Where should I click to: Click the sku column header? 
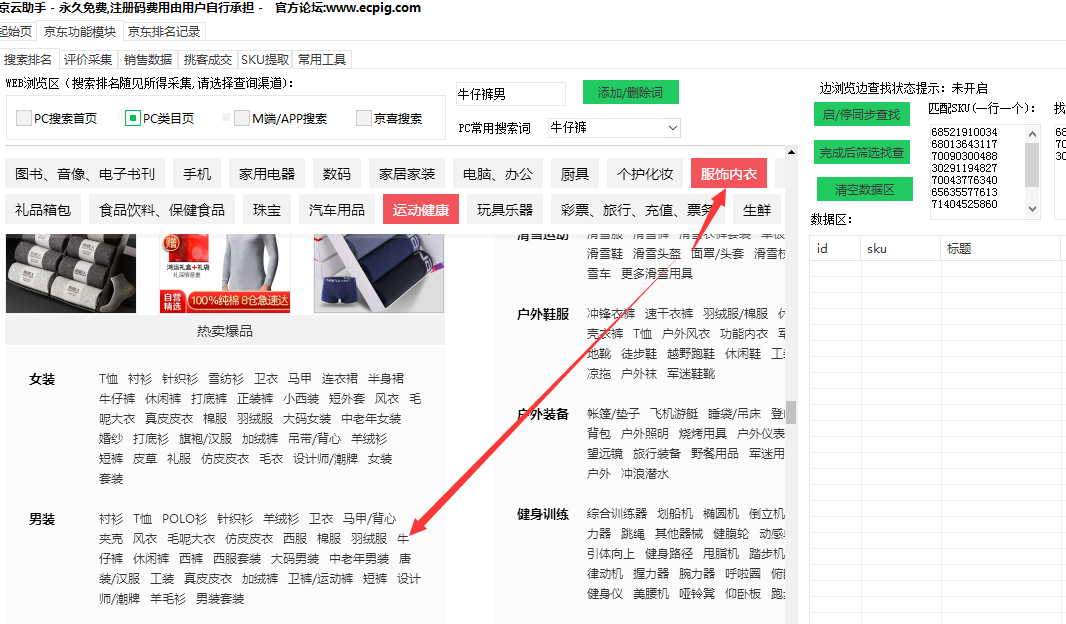coord(900,249)
